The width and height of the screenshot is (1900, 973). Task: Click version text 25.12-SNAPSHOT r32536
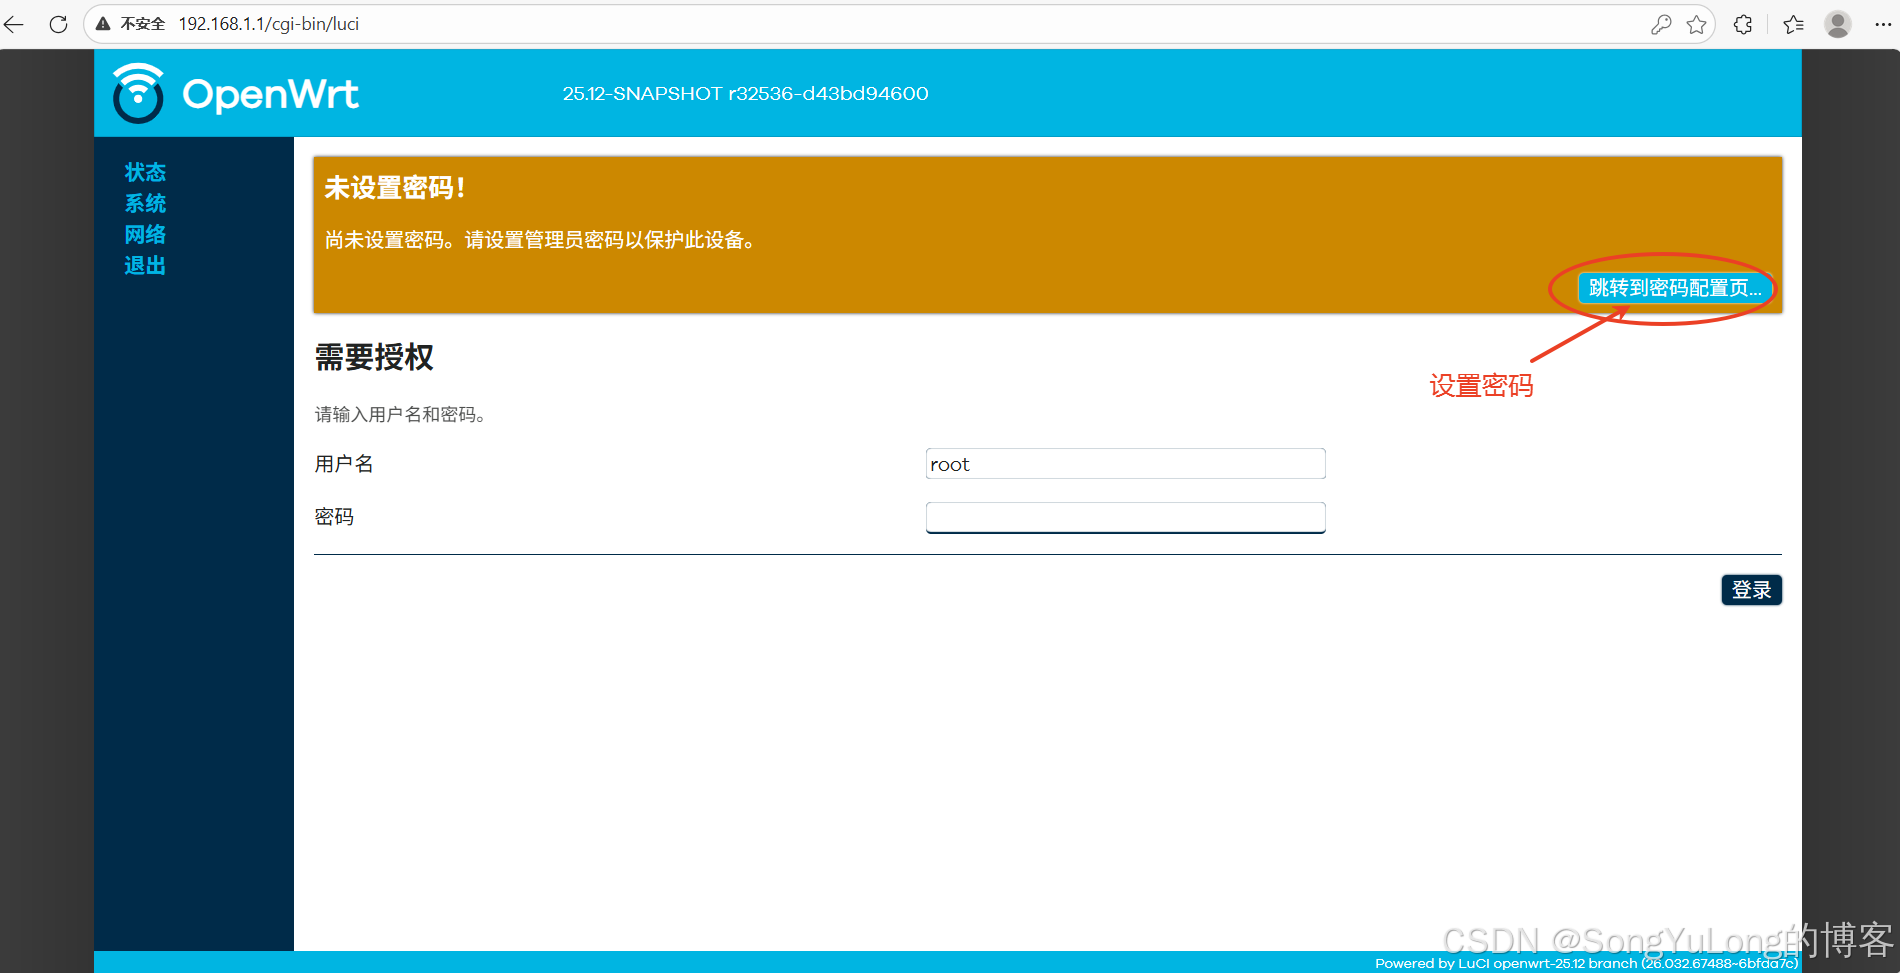(745, 94)
